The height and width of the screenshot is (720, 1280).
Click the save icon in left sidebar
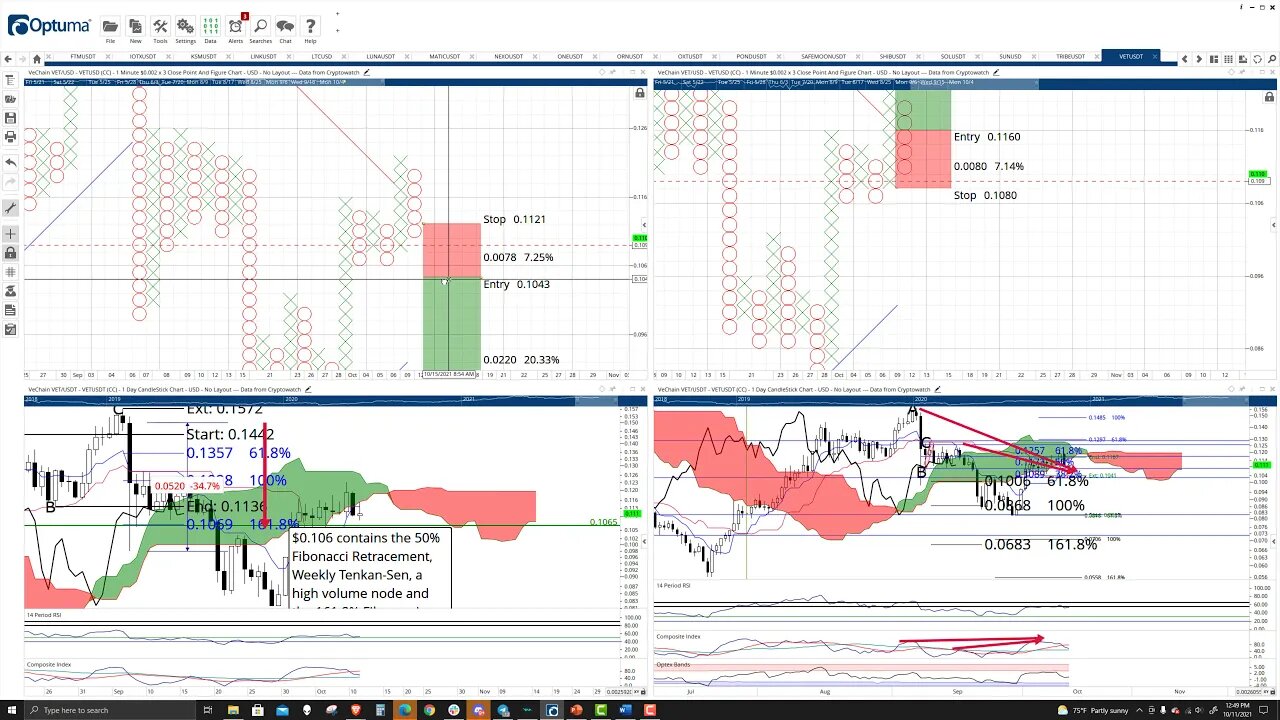[10, 118]
